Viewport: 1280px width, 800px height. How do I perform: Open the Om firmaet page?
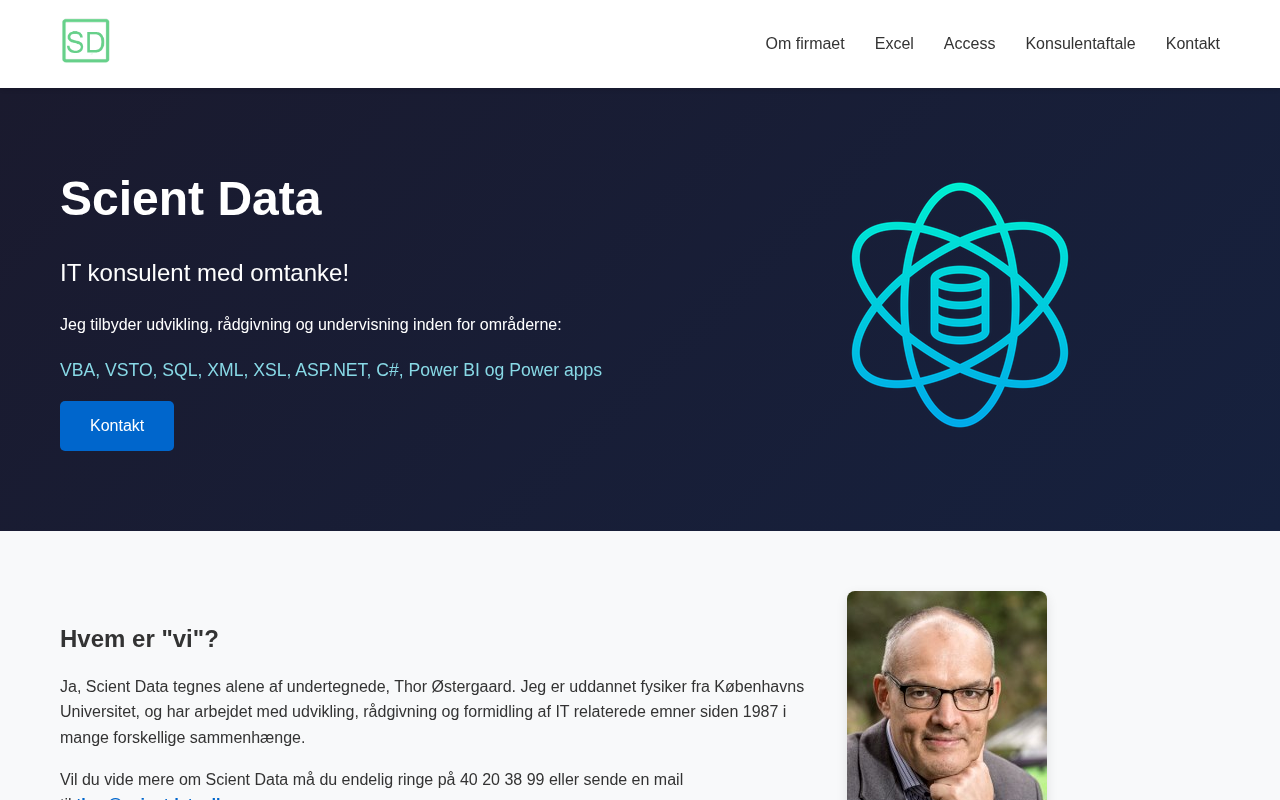tap(805, 44)
